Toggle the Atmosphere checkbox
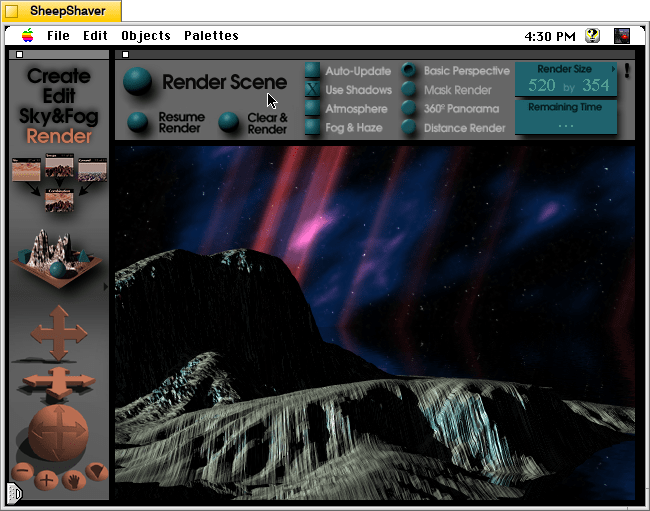Image resolution: width=650 pixels, height=511 pixels. pyautogui.click(x=312, y=108)
